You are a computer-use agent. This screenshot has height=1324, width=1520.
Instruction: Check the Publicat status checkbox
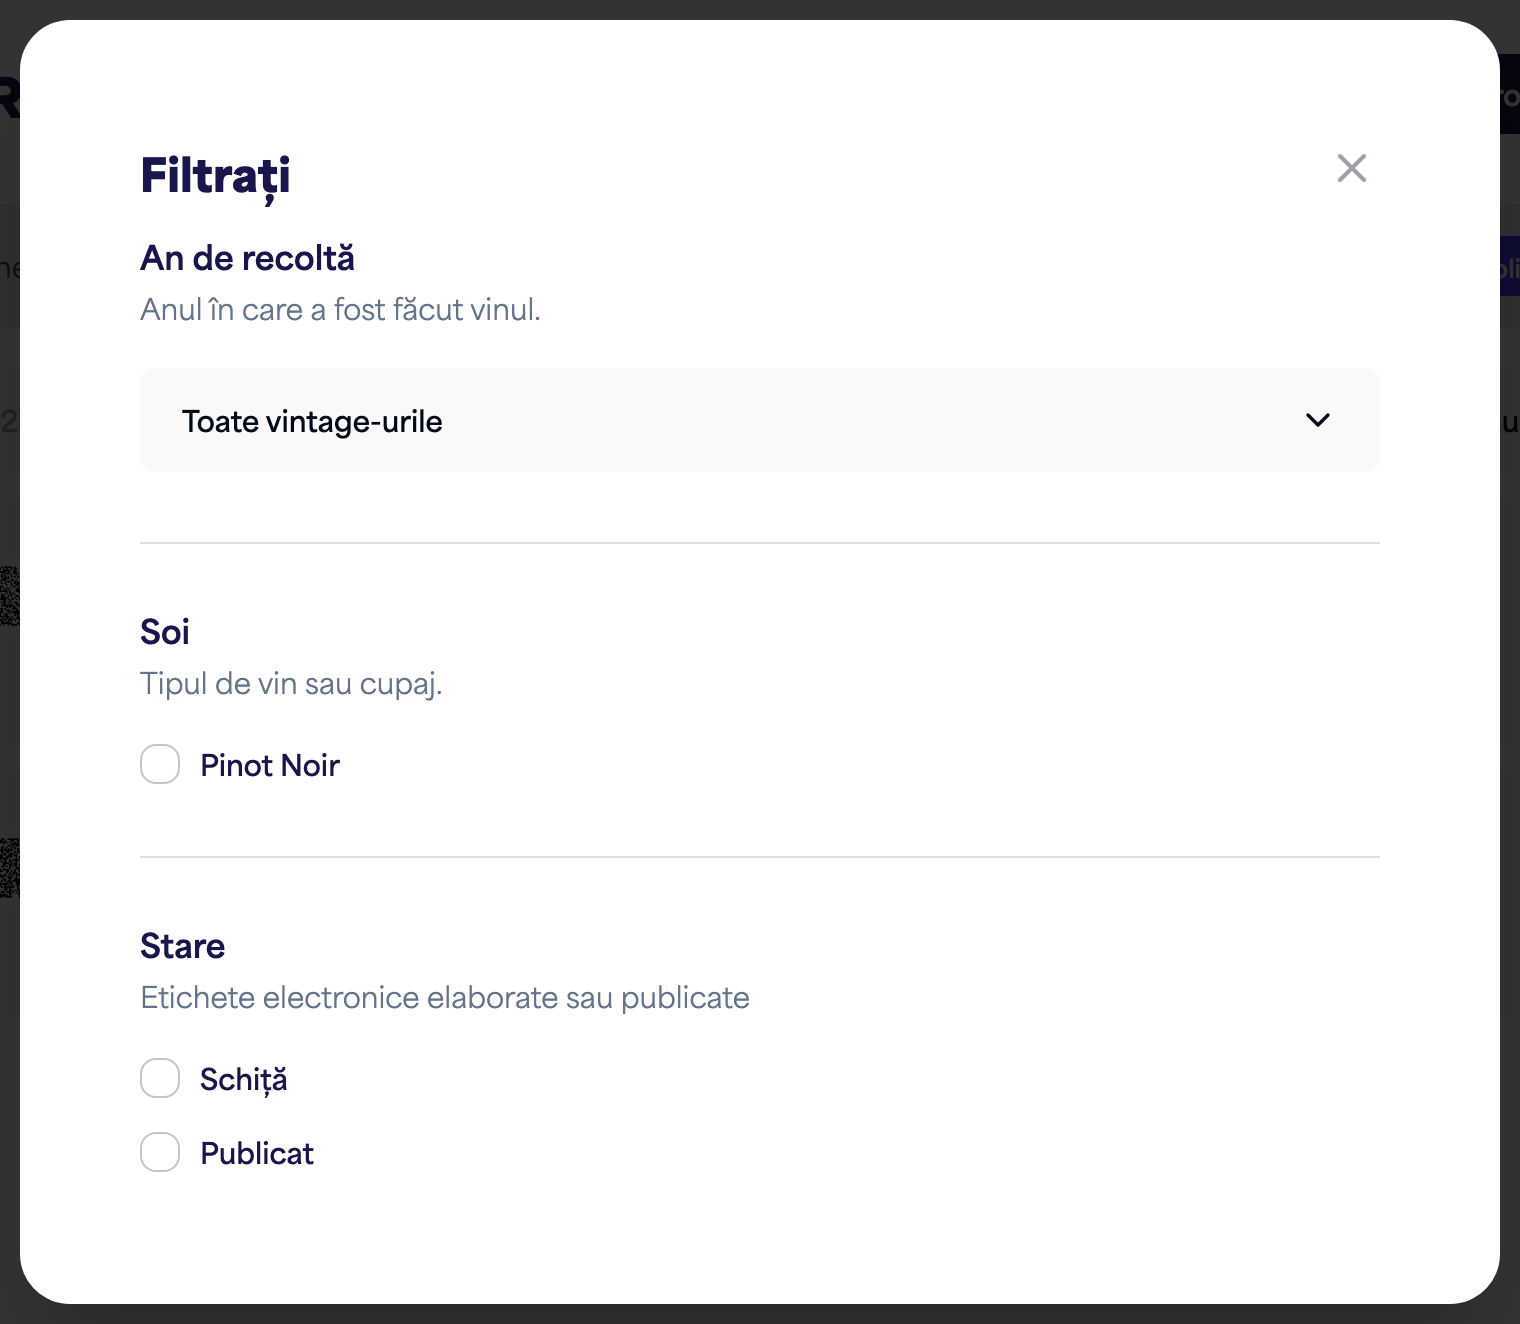click(160, 1152)
